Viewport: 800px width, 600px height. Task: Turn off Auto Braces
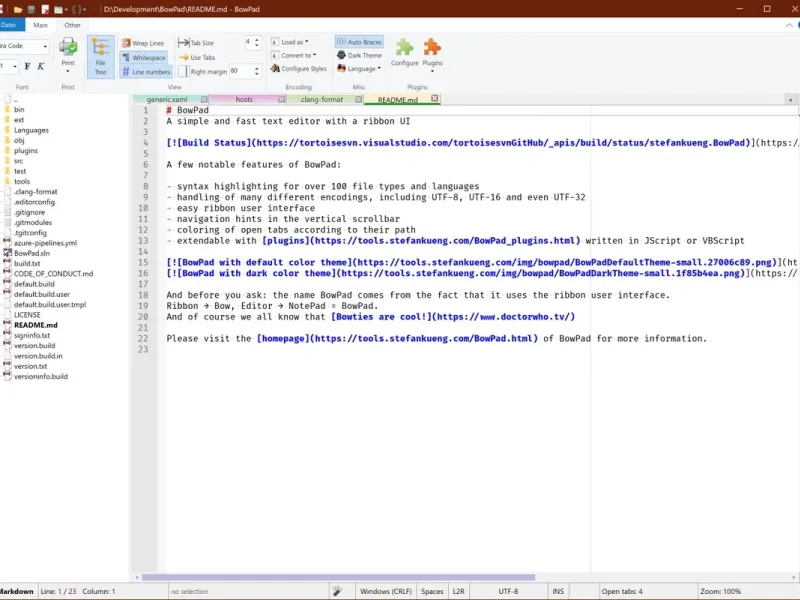(359, 42)
